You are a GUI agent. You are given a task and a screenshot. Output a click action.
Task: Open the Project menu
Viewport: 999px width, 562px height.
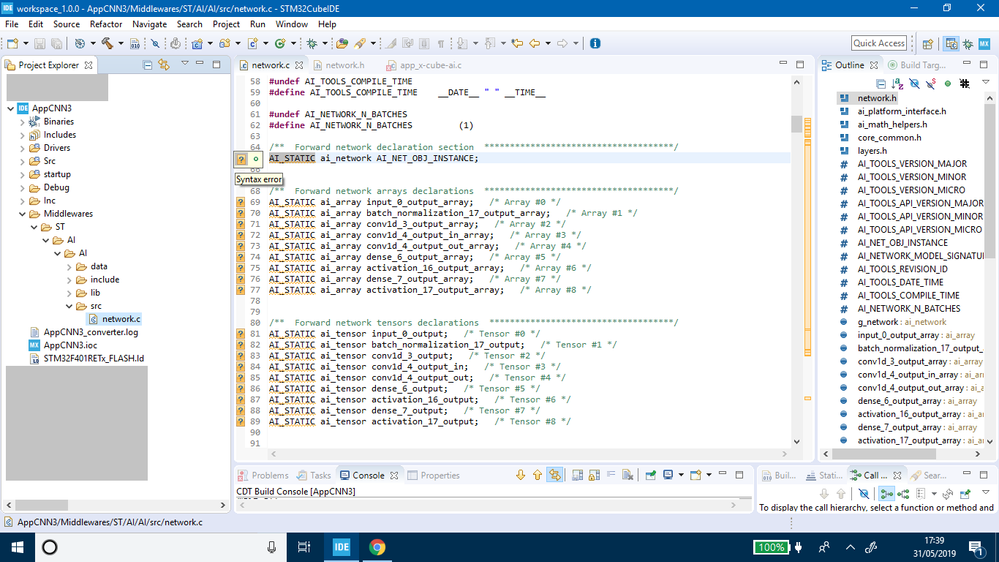coord(226,24)
